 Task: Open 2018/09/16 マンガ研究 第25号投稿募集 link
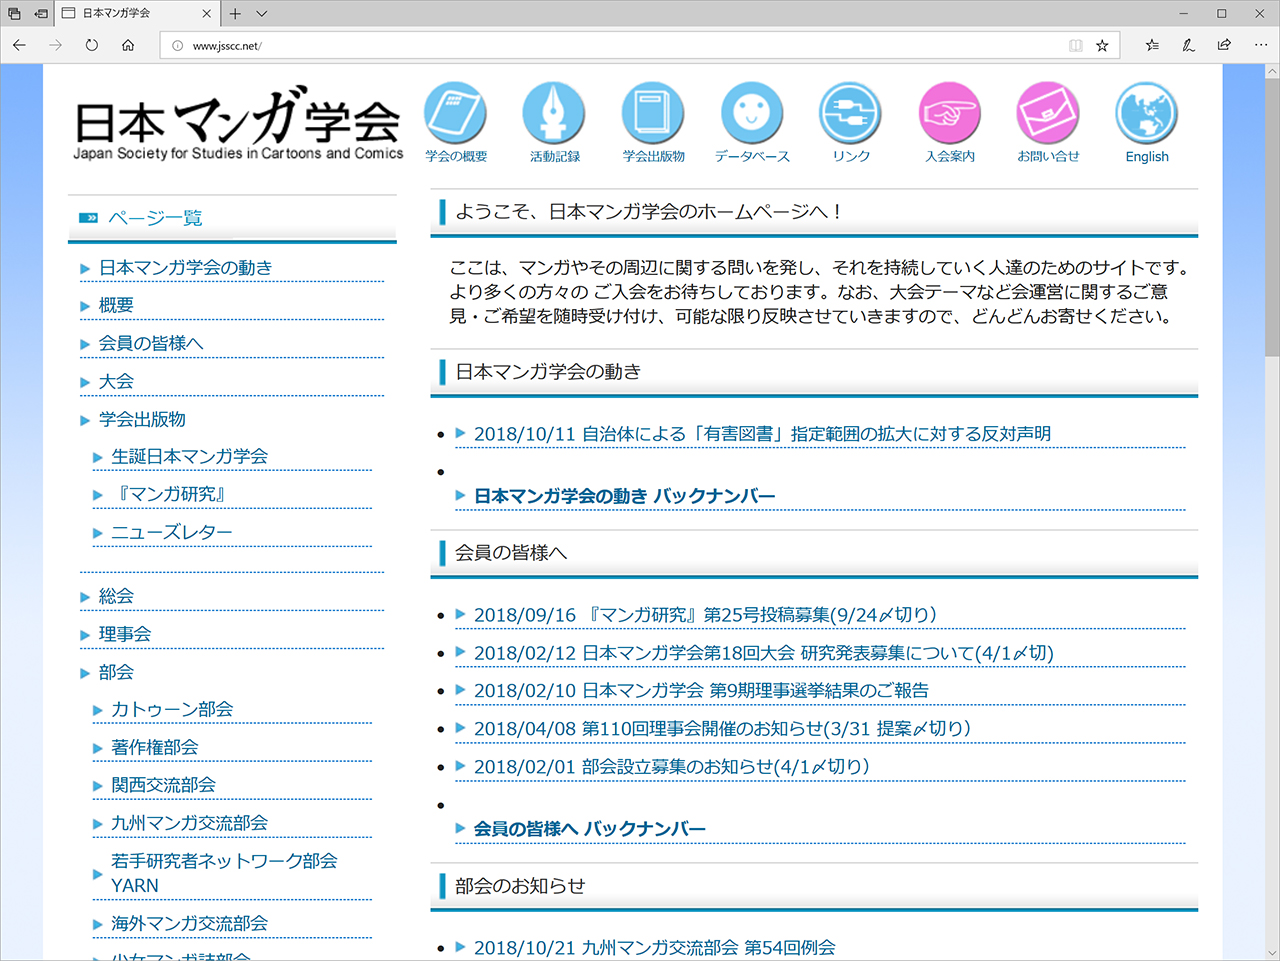click(705, 614)
